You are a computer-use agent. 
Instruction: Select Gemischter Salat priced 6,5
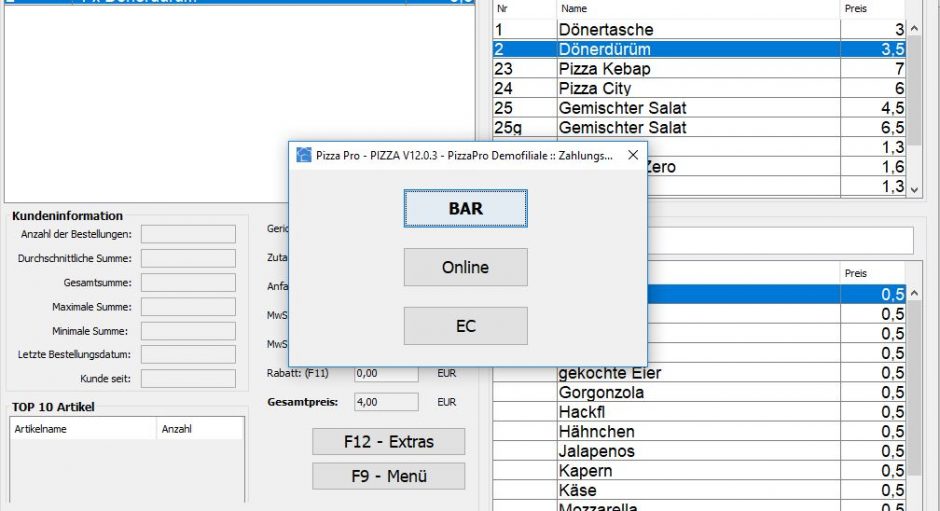pyautogui.click(x=699, y=127)
